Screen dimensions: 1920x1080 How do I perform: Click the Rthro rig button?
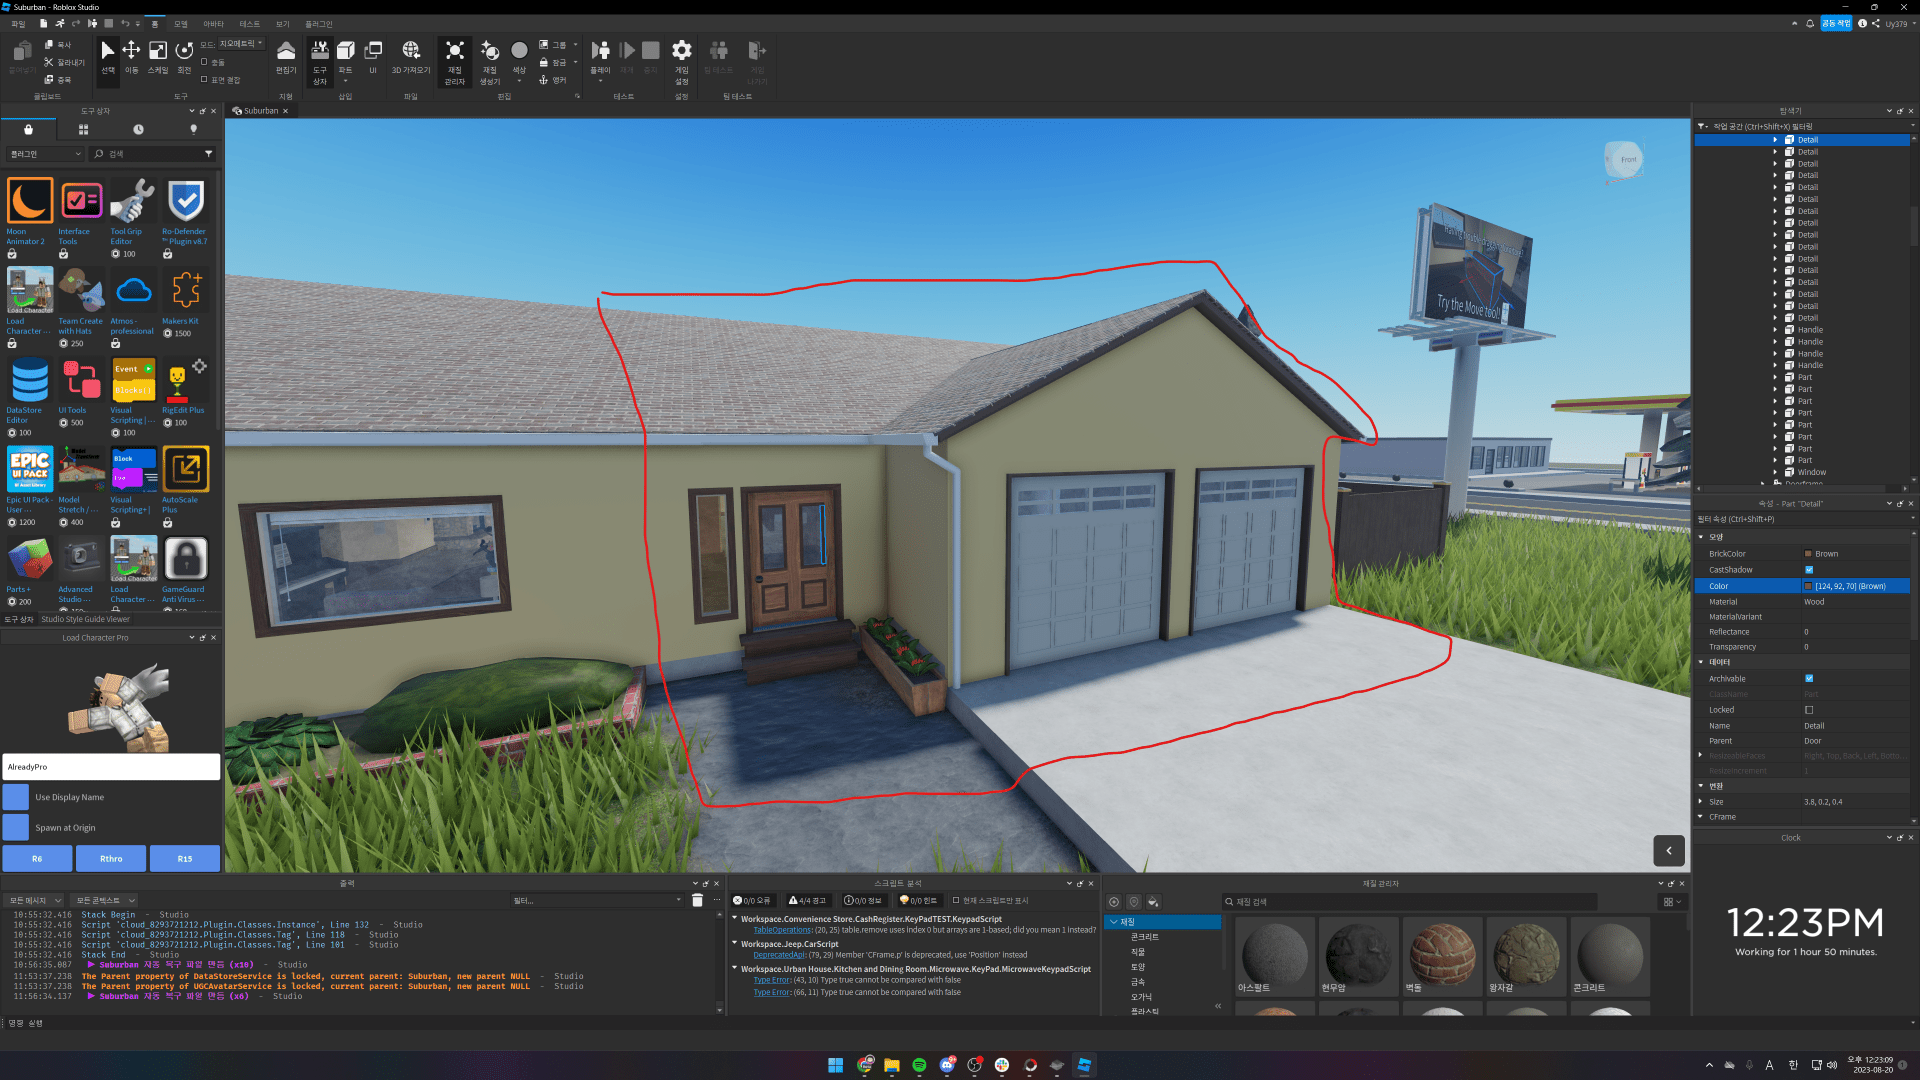click(x=111, y=859)
